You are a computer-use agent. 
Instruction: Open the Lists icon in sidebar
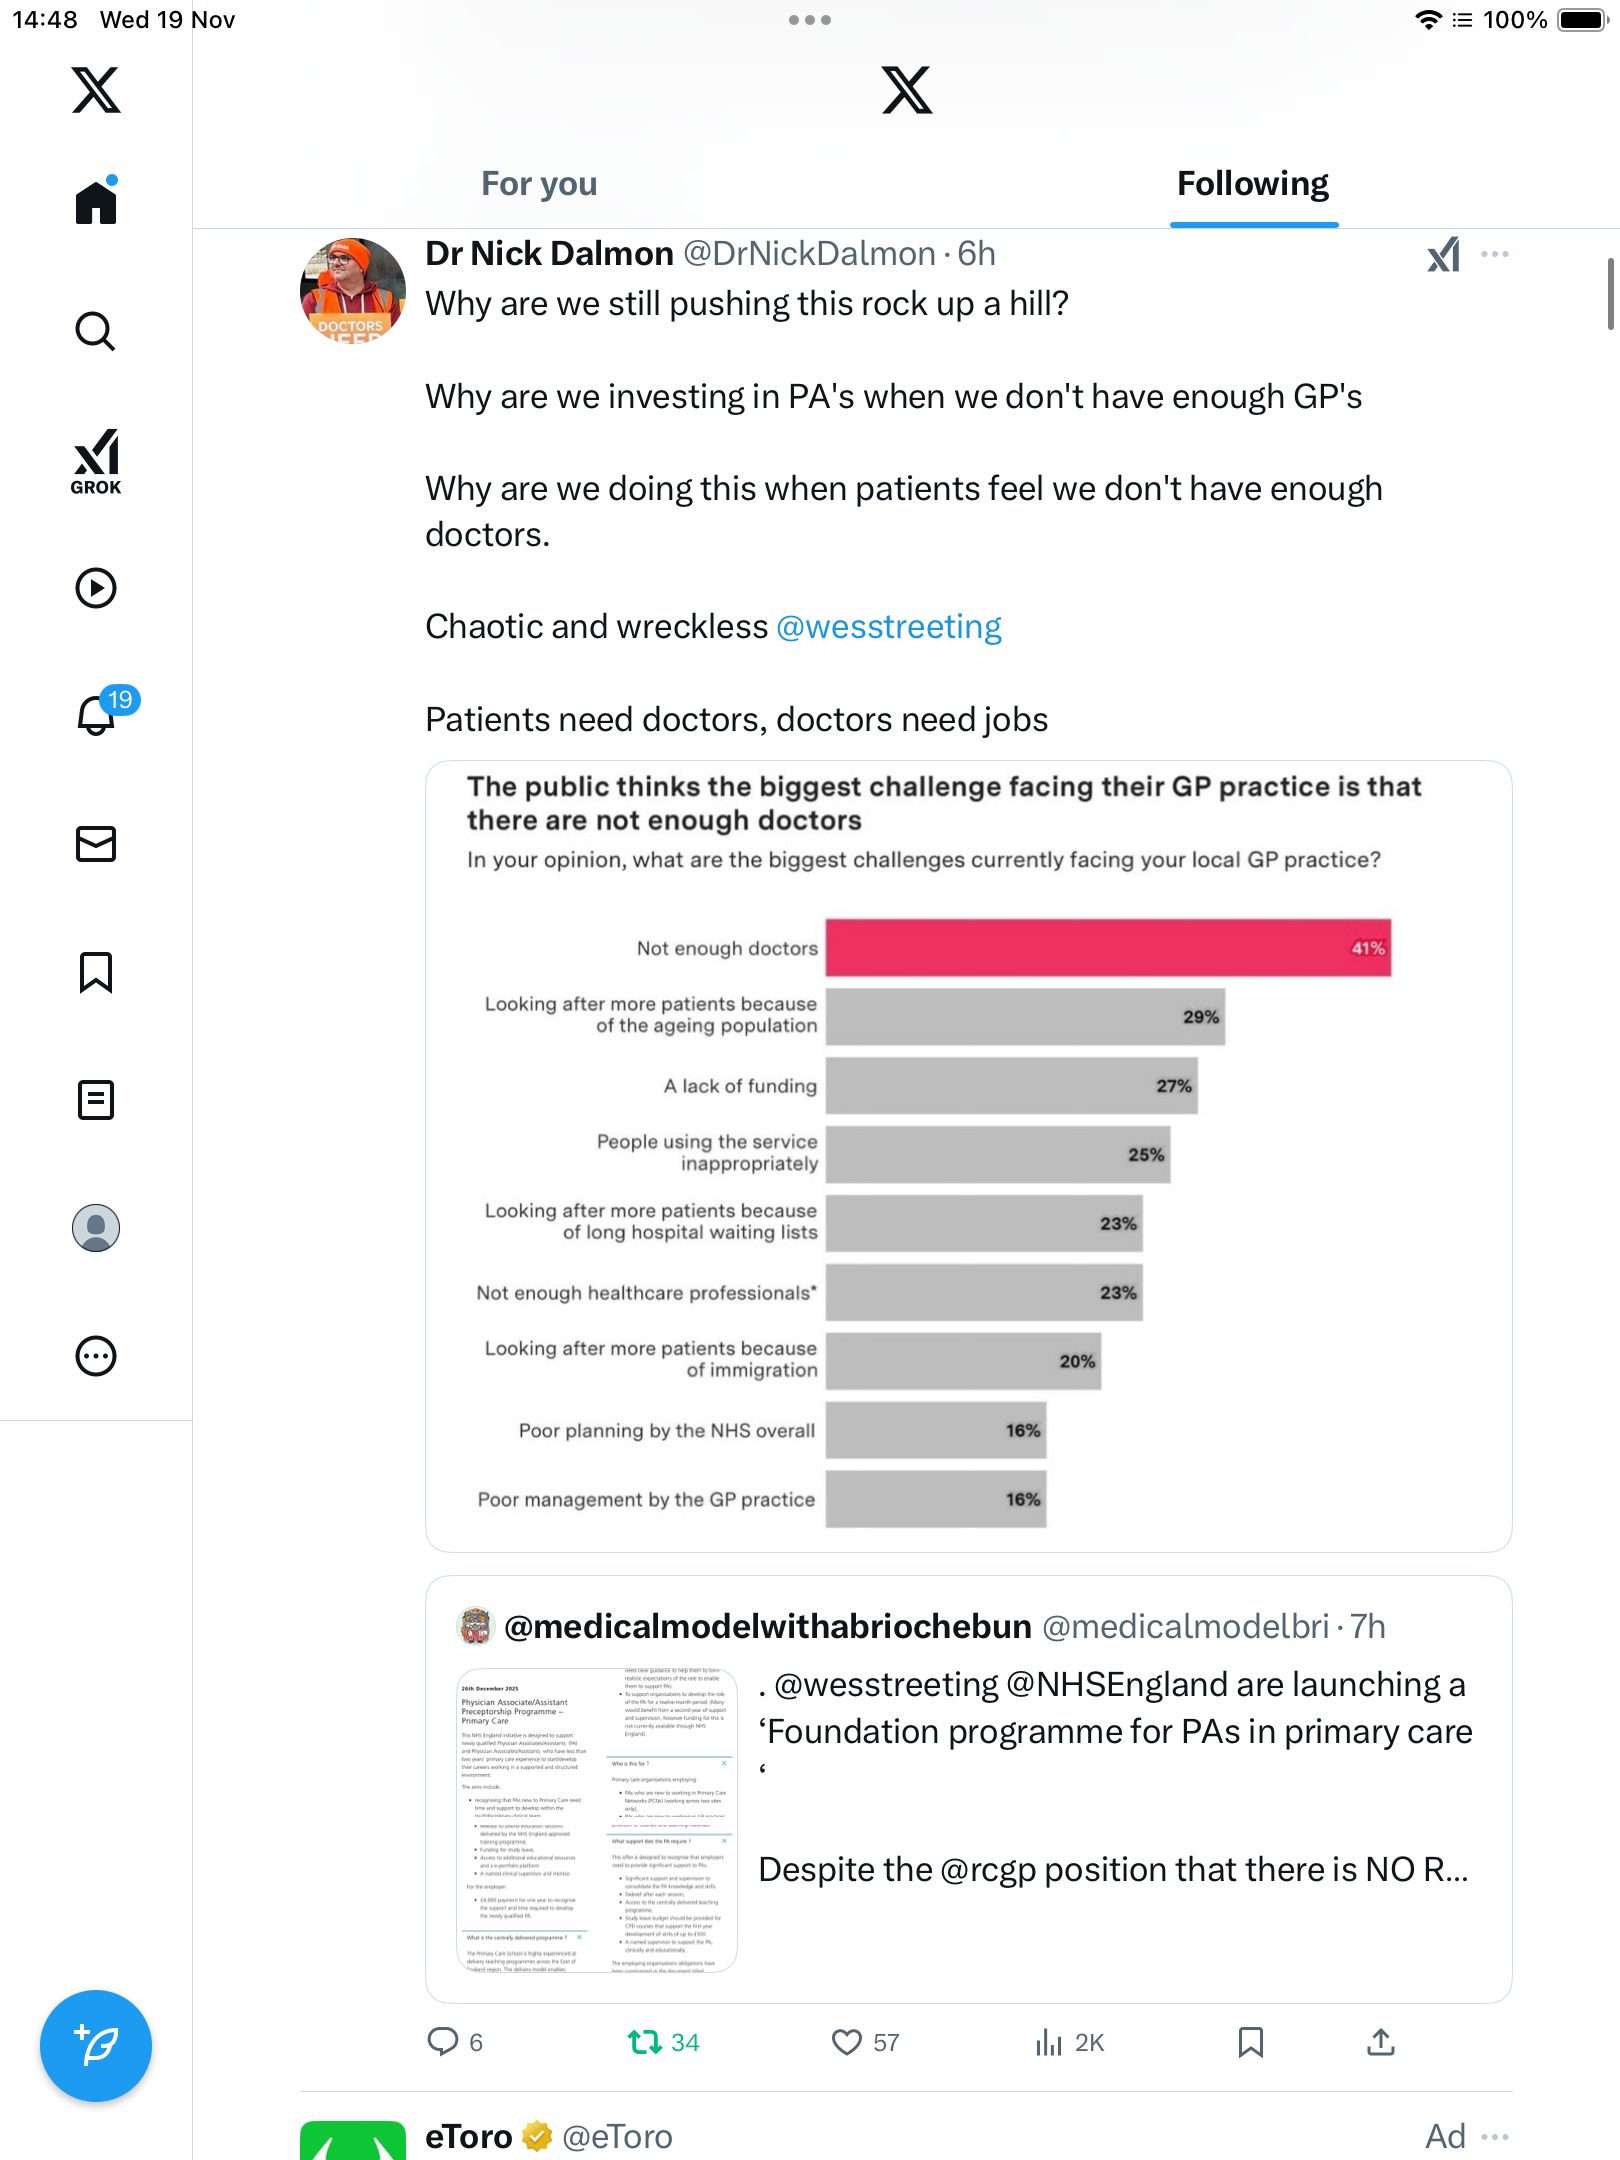[96, 1100]
